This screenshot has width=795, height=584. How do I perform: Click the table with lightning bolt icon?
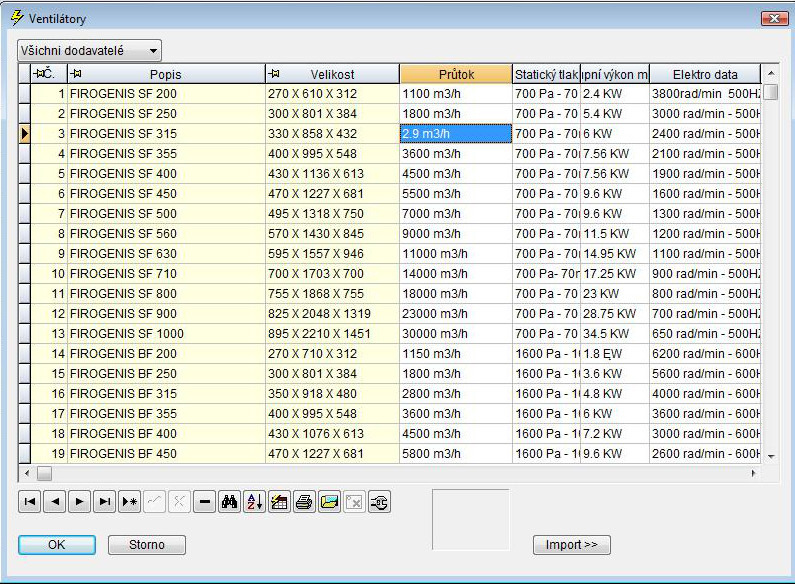pos(279,502)
